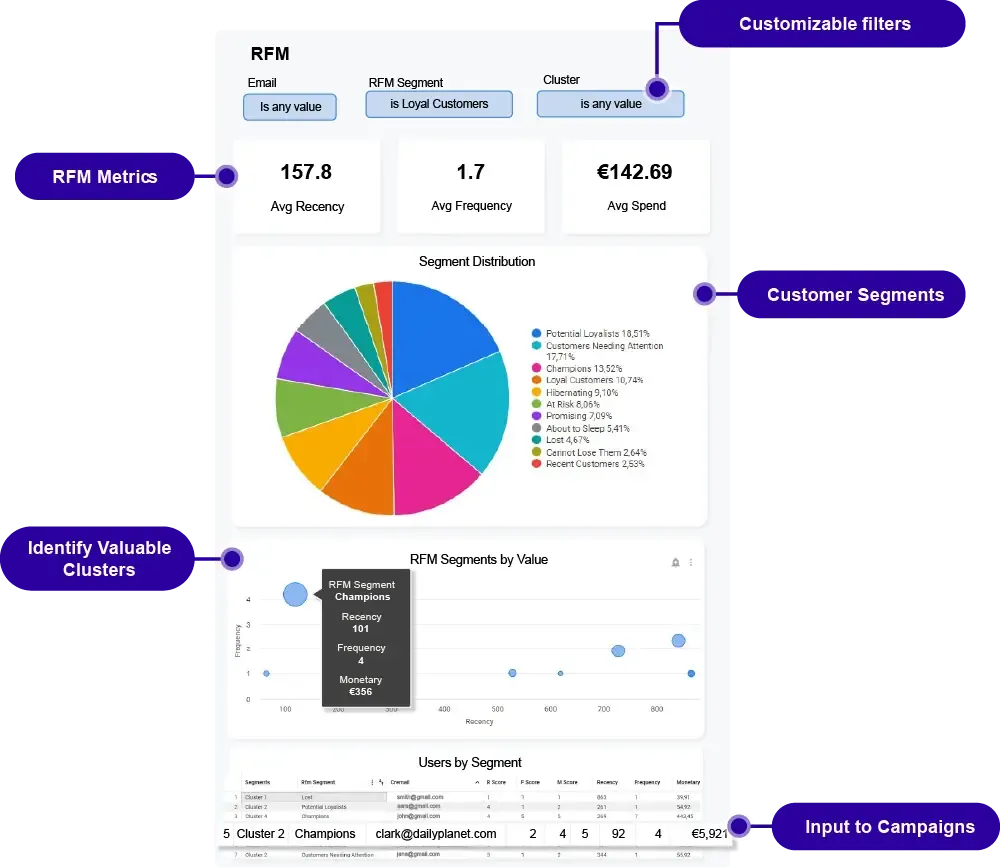Screen dimensions: 1000x868
Task: Open the Email filter 'Is any value'
Action: pos(290,107)
